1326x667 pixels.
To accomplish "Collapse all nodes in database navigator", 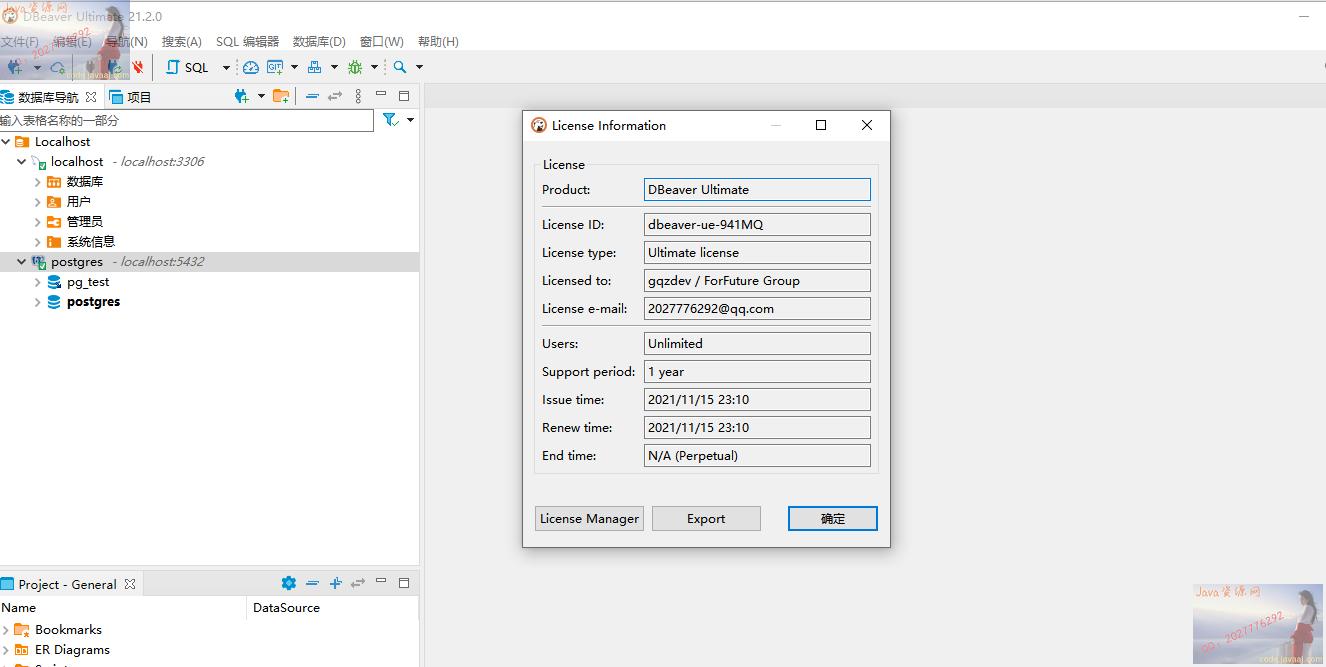I will tap(312, 96).
